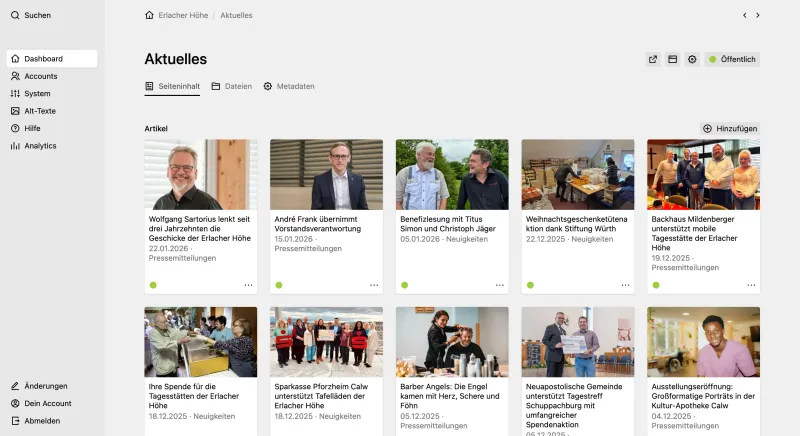Toggle status dot of Backhaus Mildenberger article
800x436 pixels.
tap(656, 285)
